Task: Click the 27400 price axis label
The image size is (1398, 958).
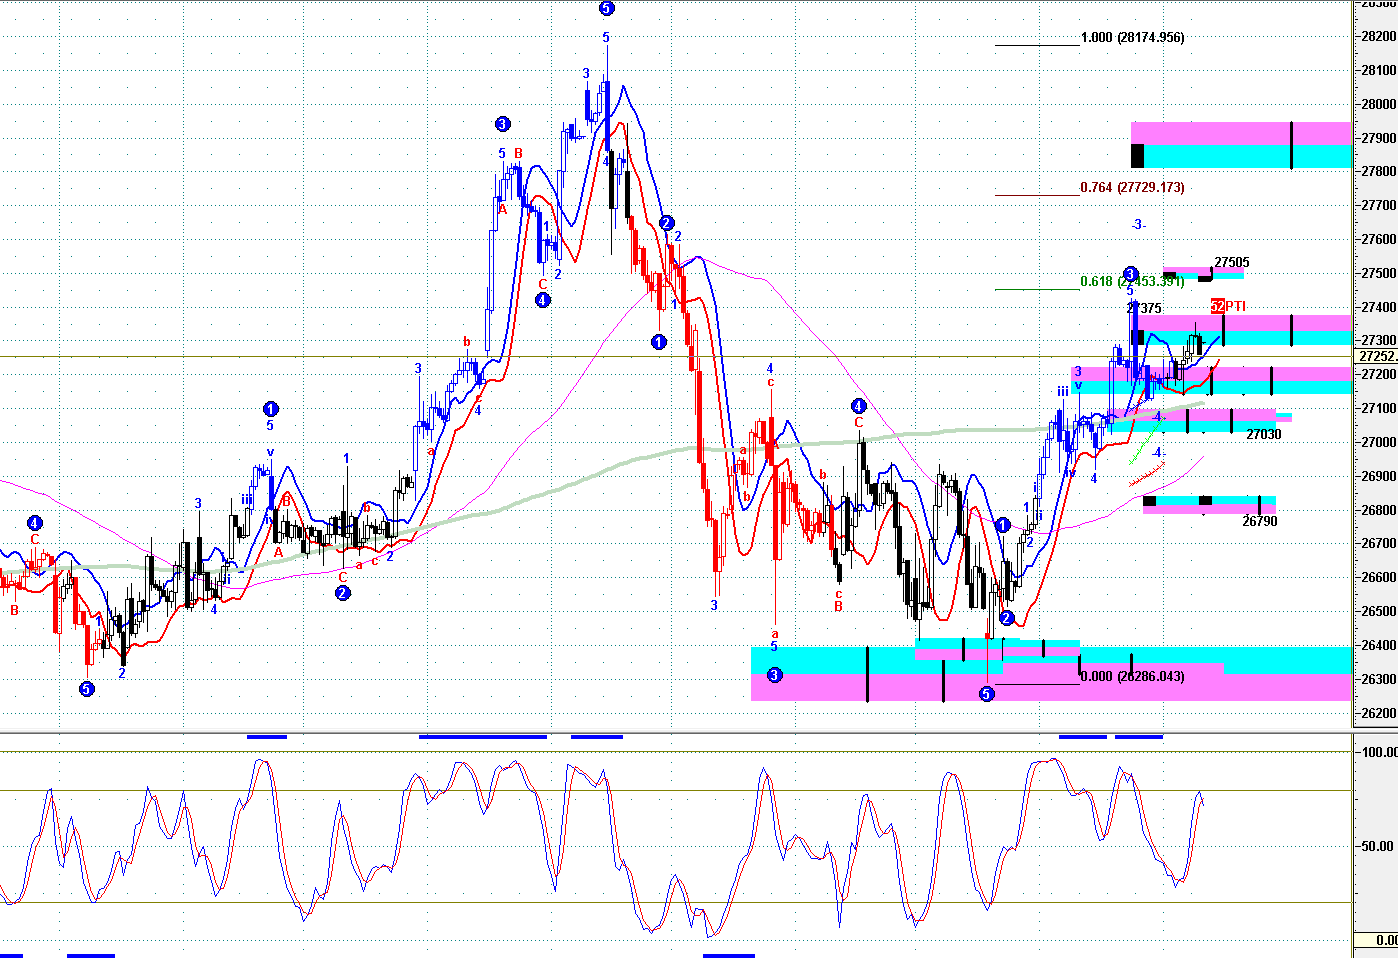Action: 1379,308
